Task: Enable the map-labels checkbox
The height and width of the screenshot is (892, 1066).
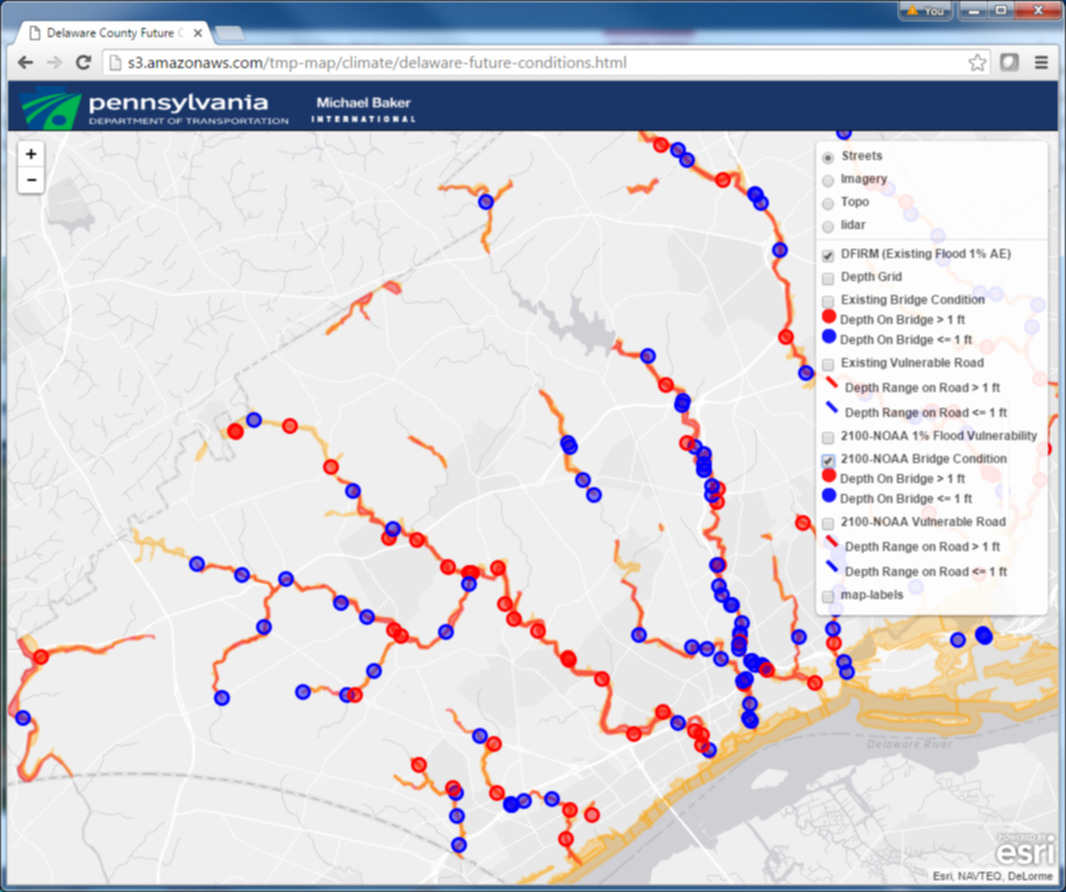Action: (828, 595)
